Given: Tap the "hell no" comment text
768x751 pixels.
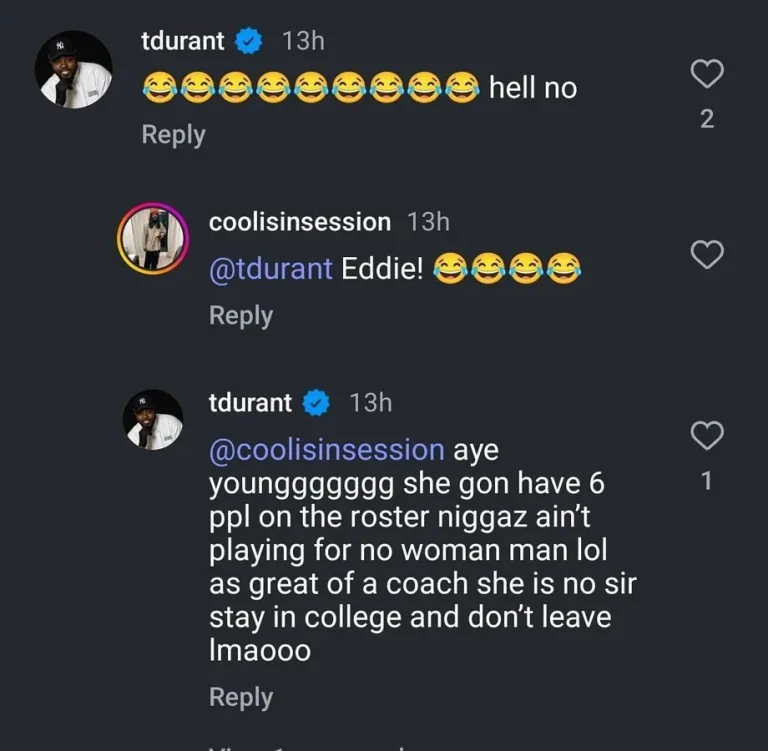Looking at the screenshot, I should [x=532, y=88].
